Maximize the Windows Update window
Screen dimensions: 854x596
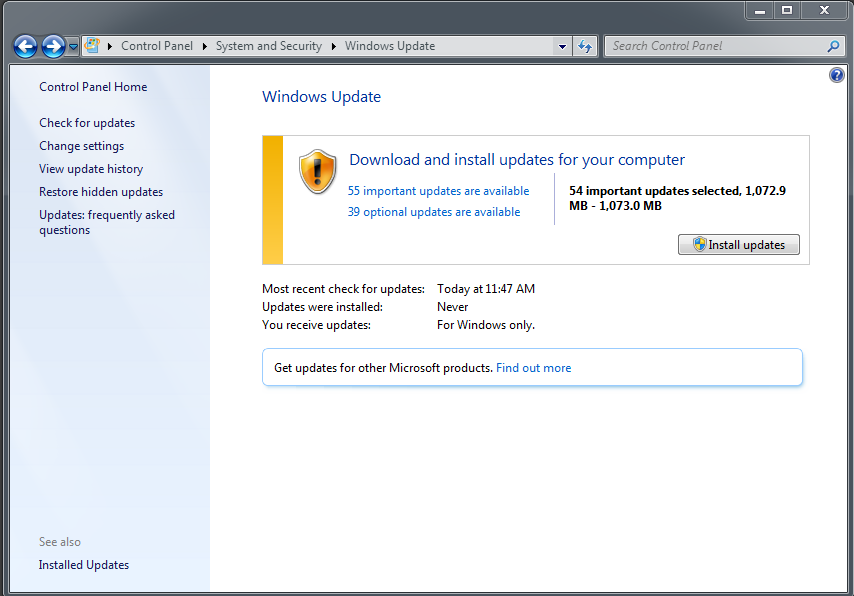coord(787,10)
